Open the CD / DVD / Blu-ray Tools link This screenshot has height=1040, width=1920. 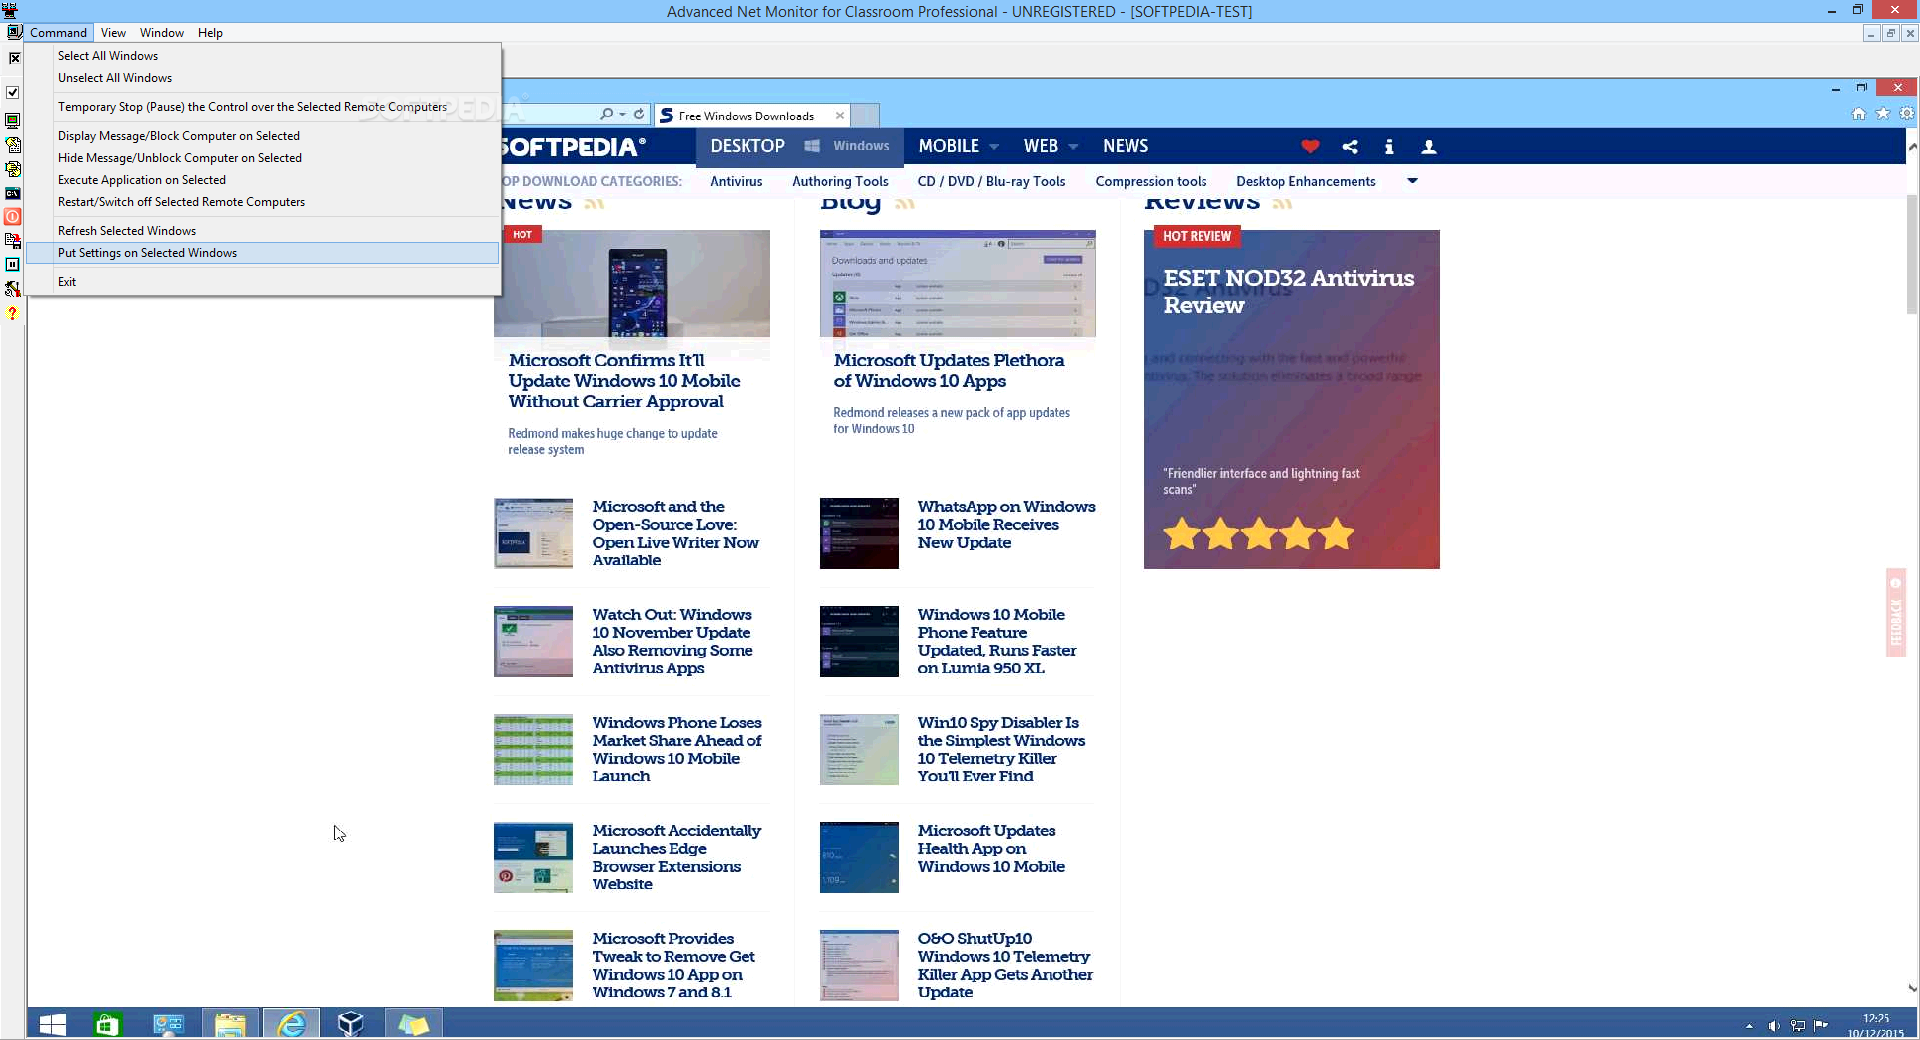(991, 181)
